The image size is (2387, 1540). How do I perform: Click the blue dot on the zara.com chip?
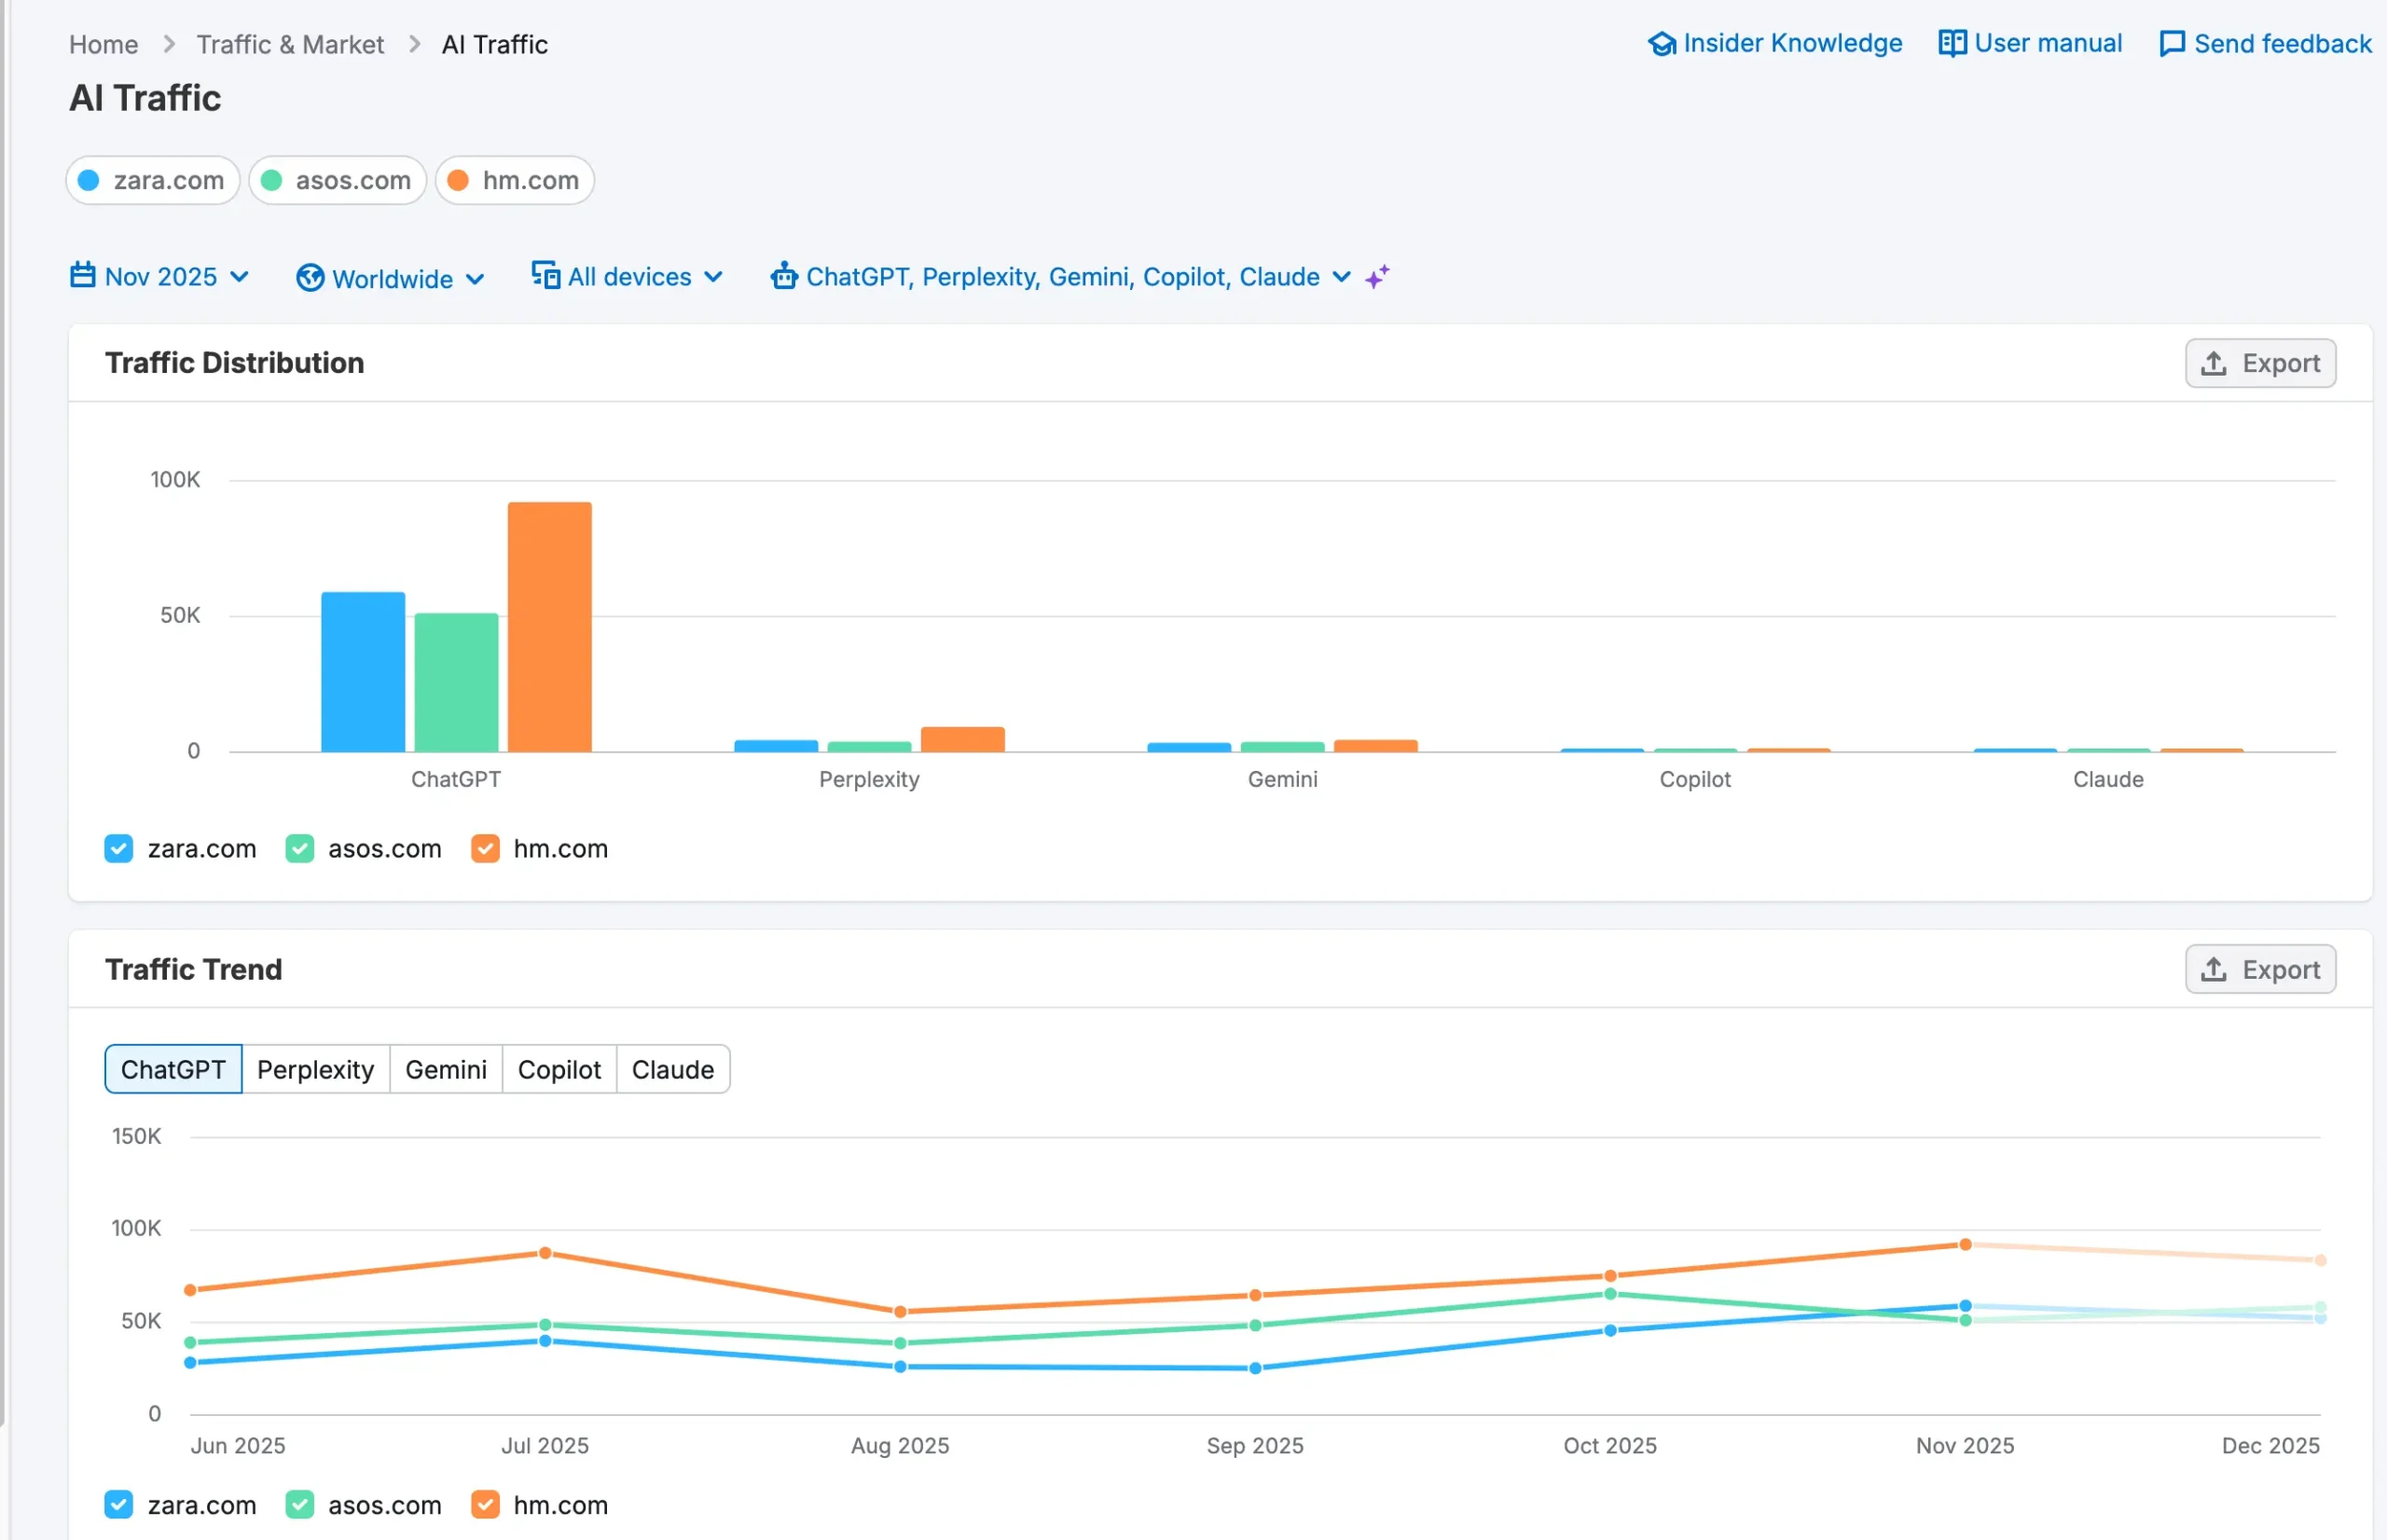[89, 180]
